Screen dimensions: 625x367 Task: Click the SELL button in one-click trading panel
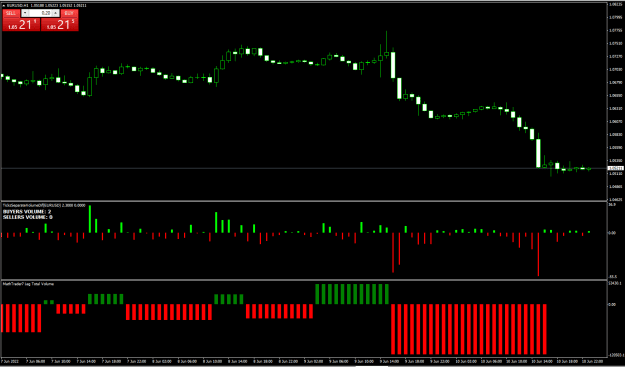click(11, 13)
